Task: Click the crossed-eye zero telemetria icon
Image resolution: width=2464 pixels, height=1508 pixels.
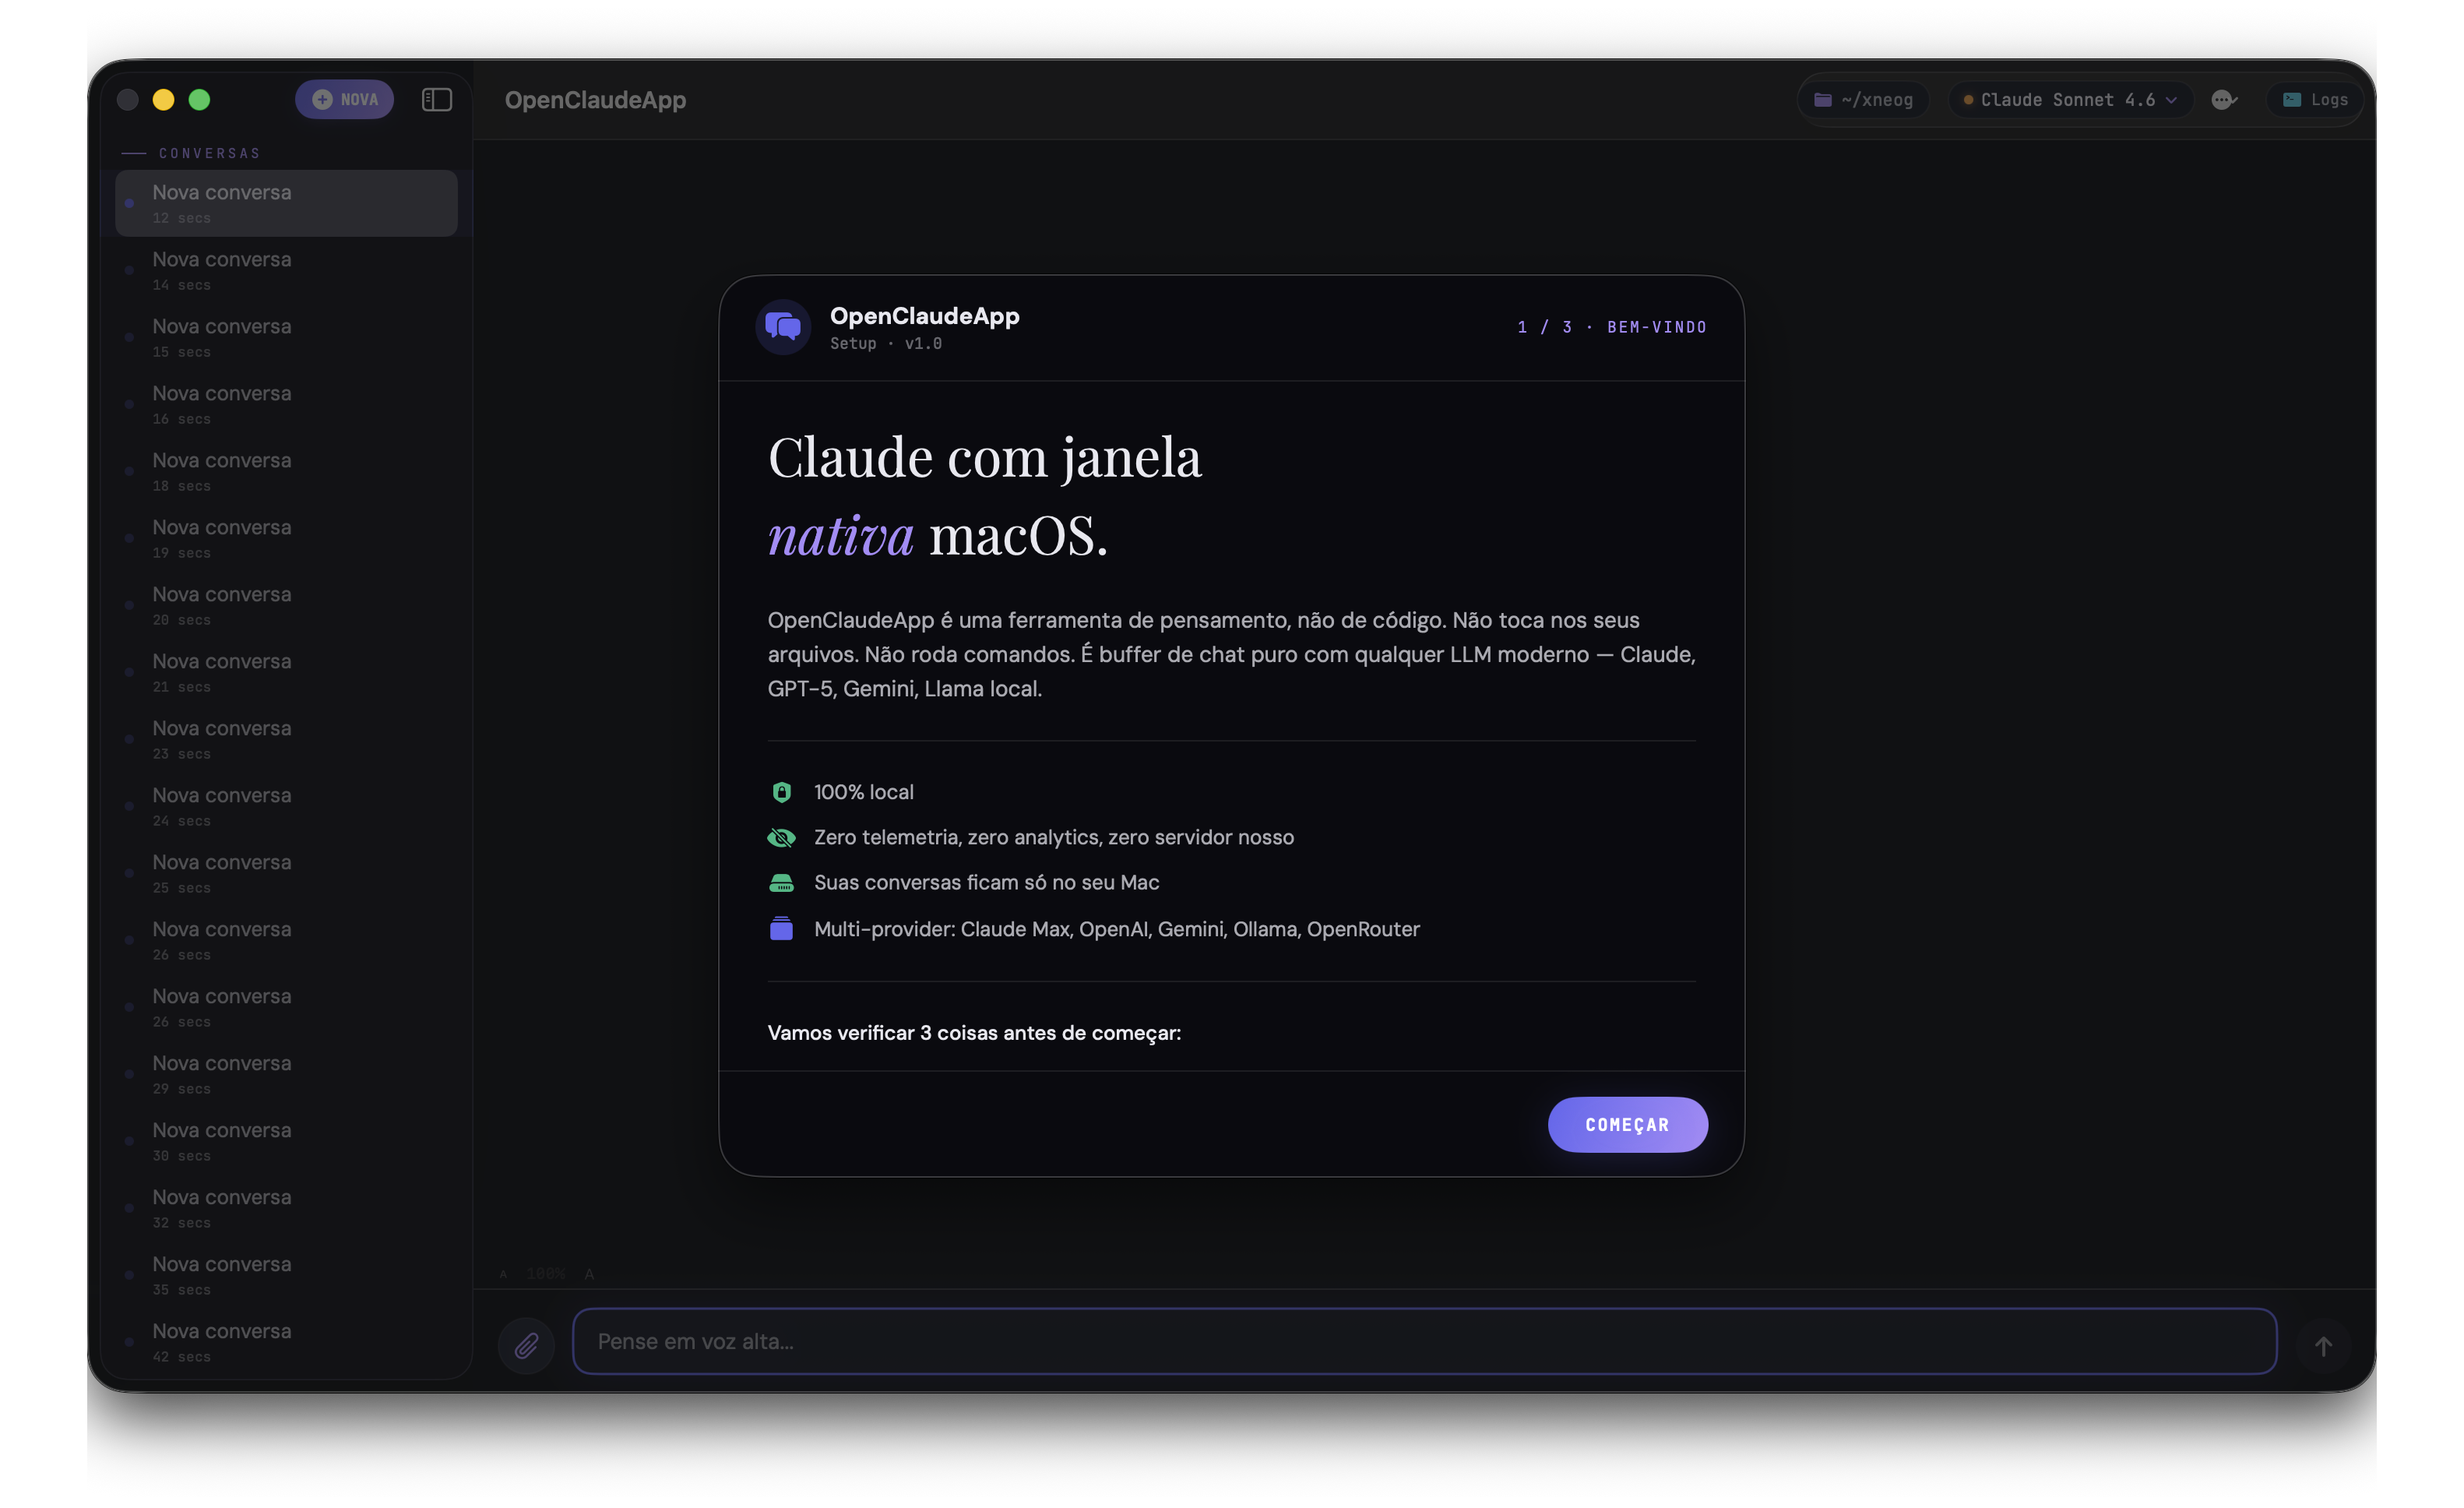Action: tap(781, 837)
